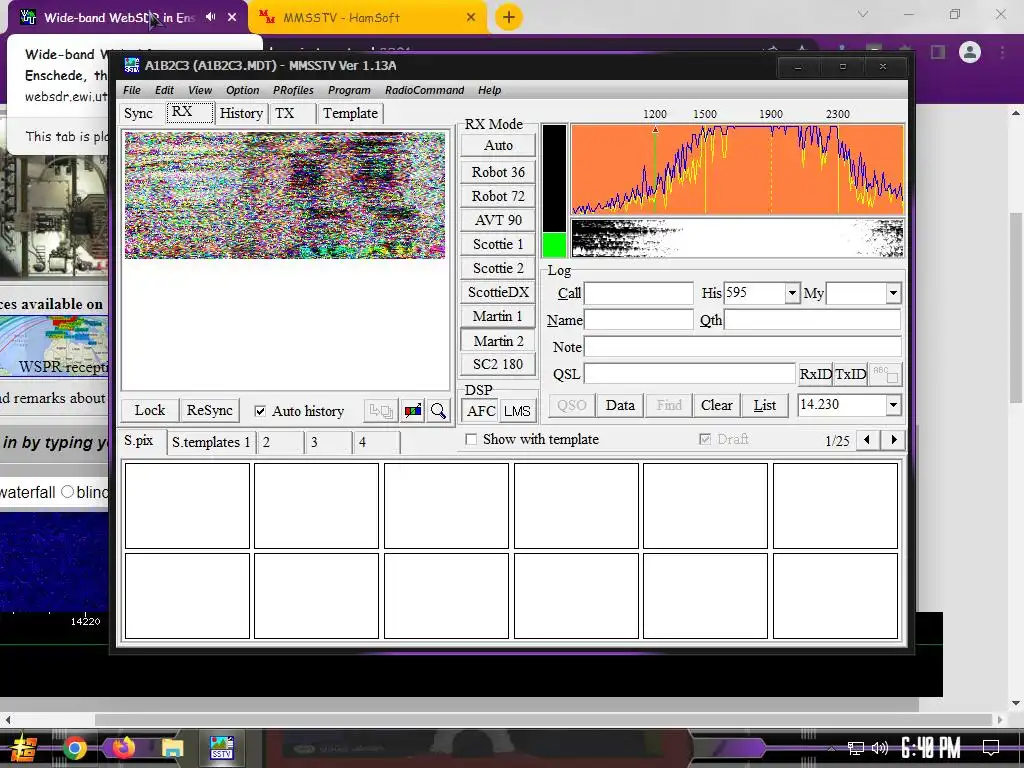1024x768 pixels.
Task: Click the green squelch level indicator
Action: tap(554, 245)
